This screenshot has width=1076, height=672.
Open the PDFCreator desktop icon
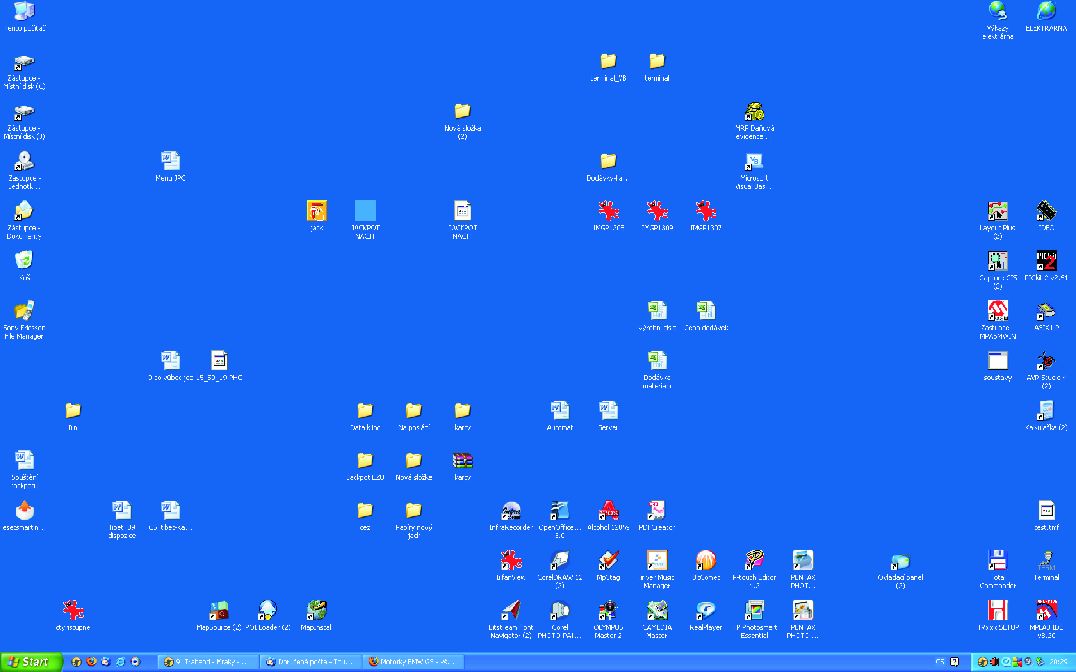pos(656,512)
